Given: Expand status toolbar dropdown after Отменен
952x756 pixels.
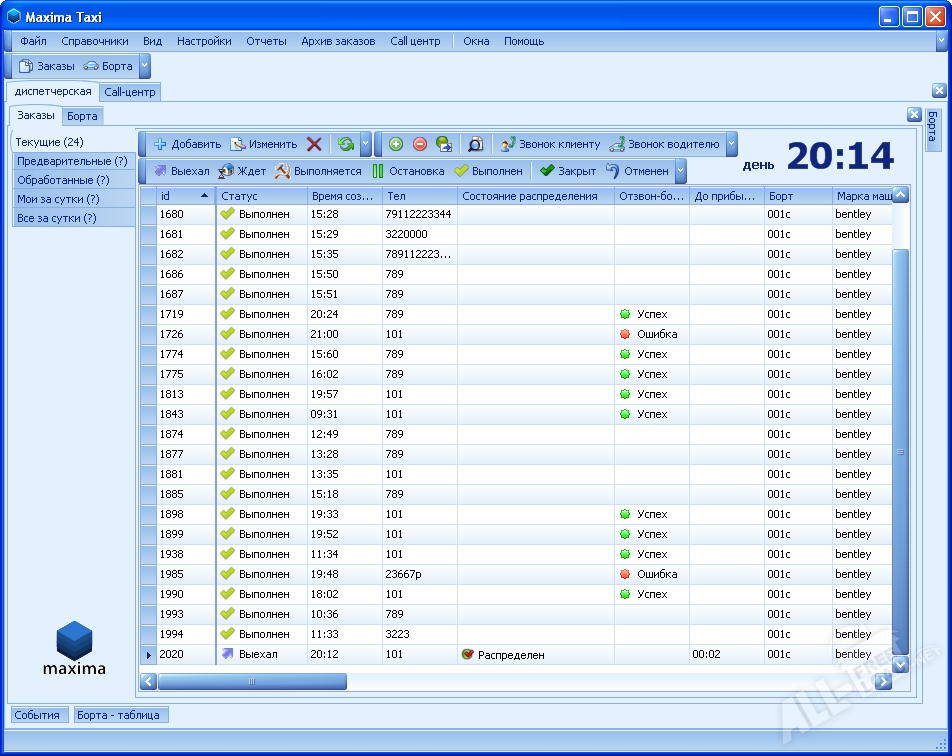Looking at the screenshot, I should point(681,171).
